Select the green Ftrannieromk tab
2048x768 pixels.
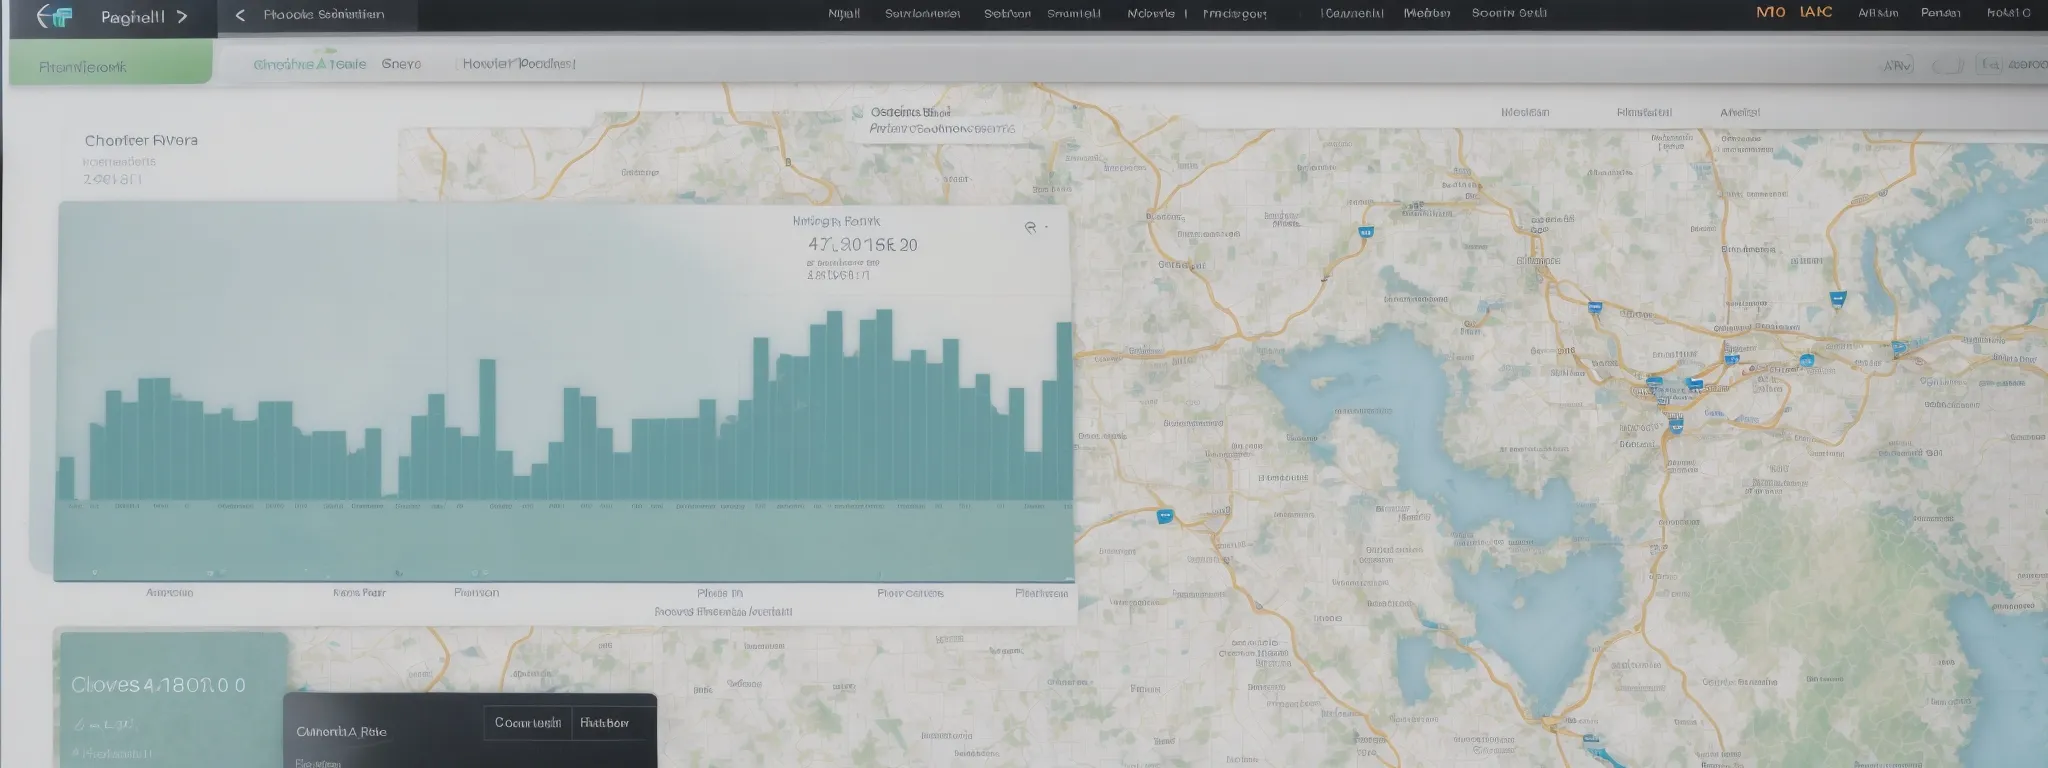tap(110, 66)
